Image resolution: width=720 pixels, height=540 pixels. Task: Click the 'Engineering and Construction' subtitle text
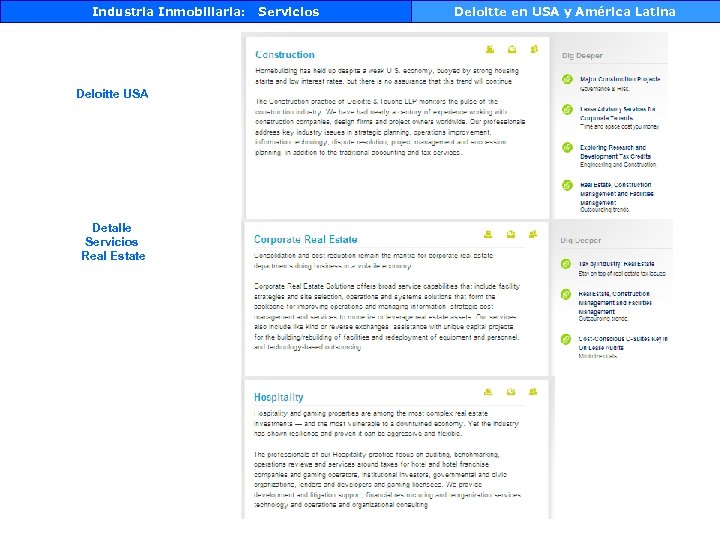click(618, 164)
